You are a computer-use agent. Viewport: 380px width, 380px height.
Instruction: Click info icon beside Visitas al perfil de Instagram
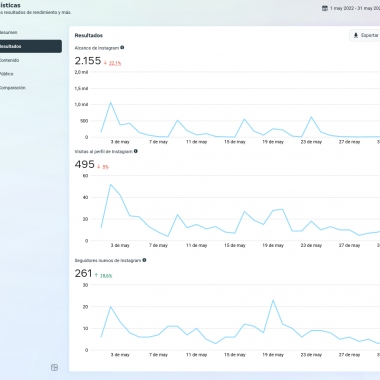coord(136,151)
